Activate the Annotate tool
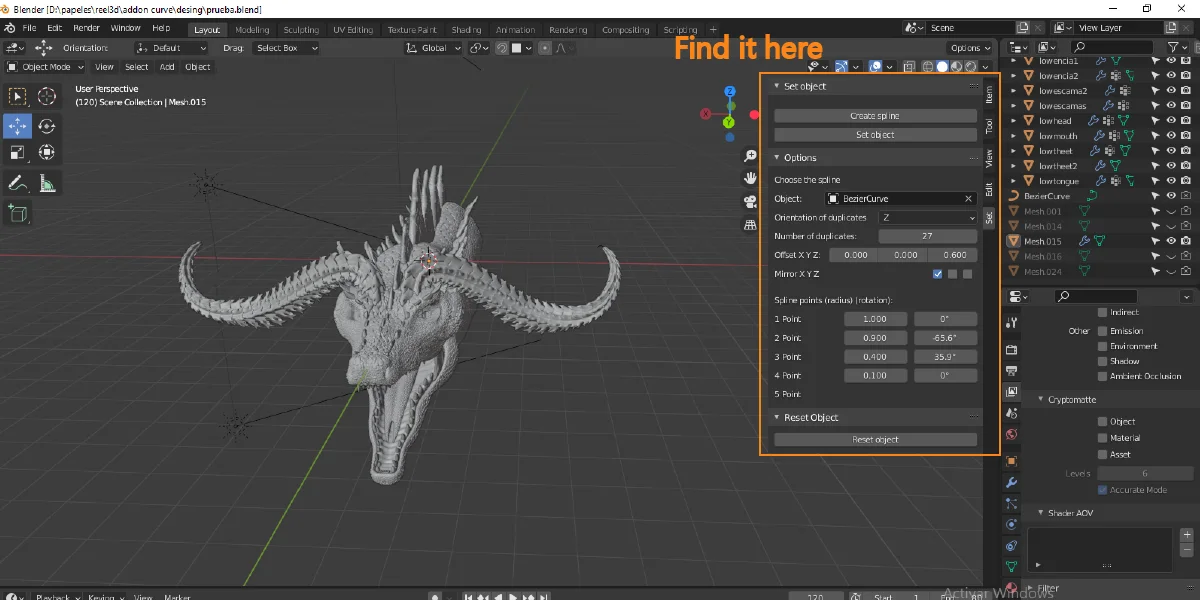 [x=17, y=182]
